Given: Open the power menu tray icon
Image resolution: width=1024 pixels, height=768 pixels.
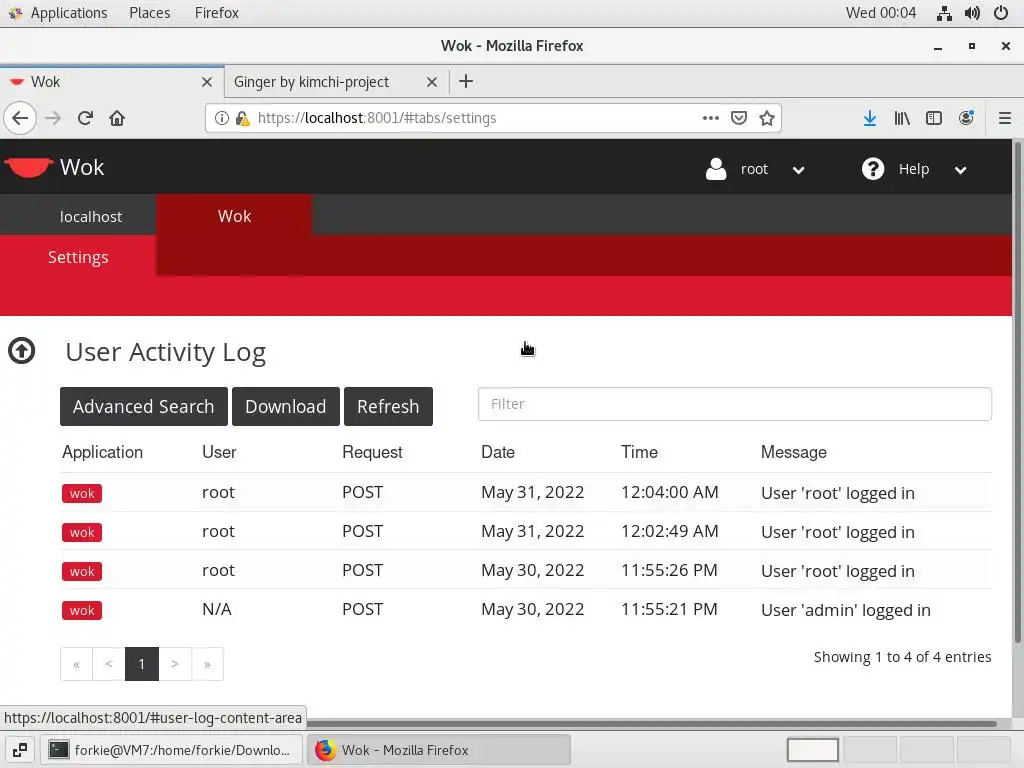Looking at the screenshot, I should pos(1000,13).
